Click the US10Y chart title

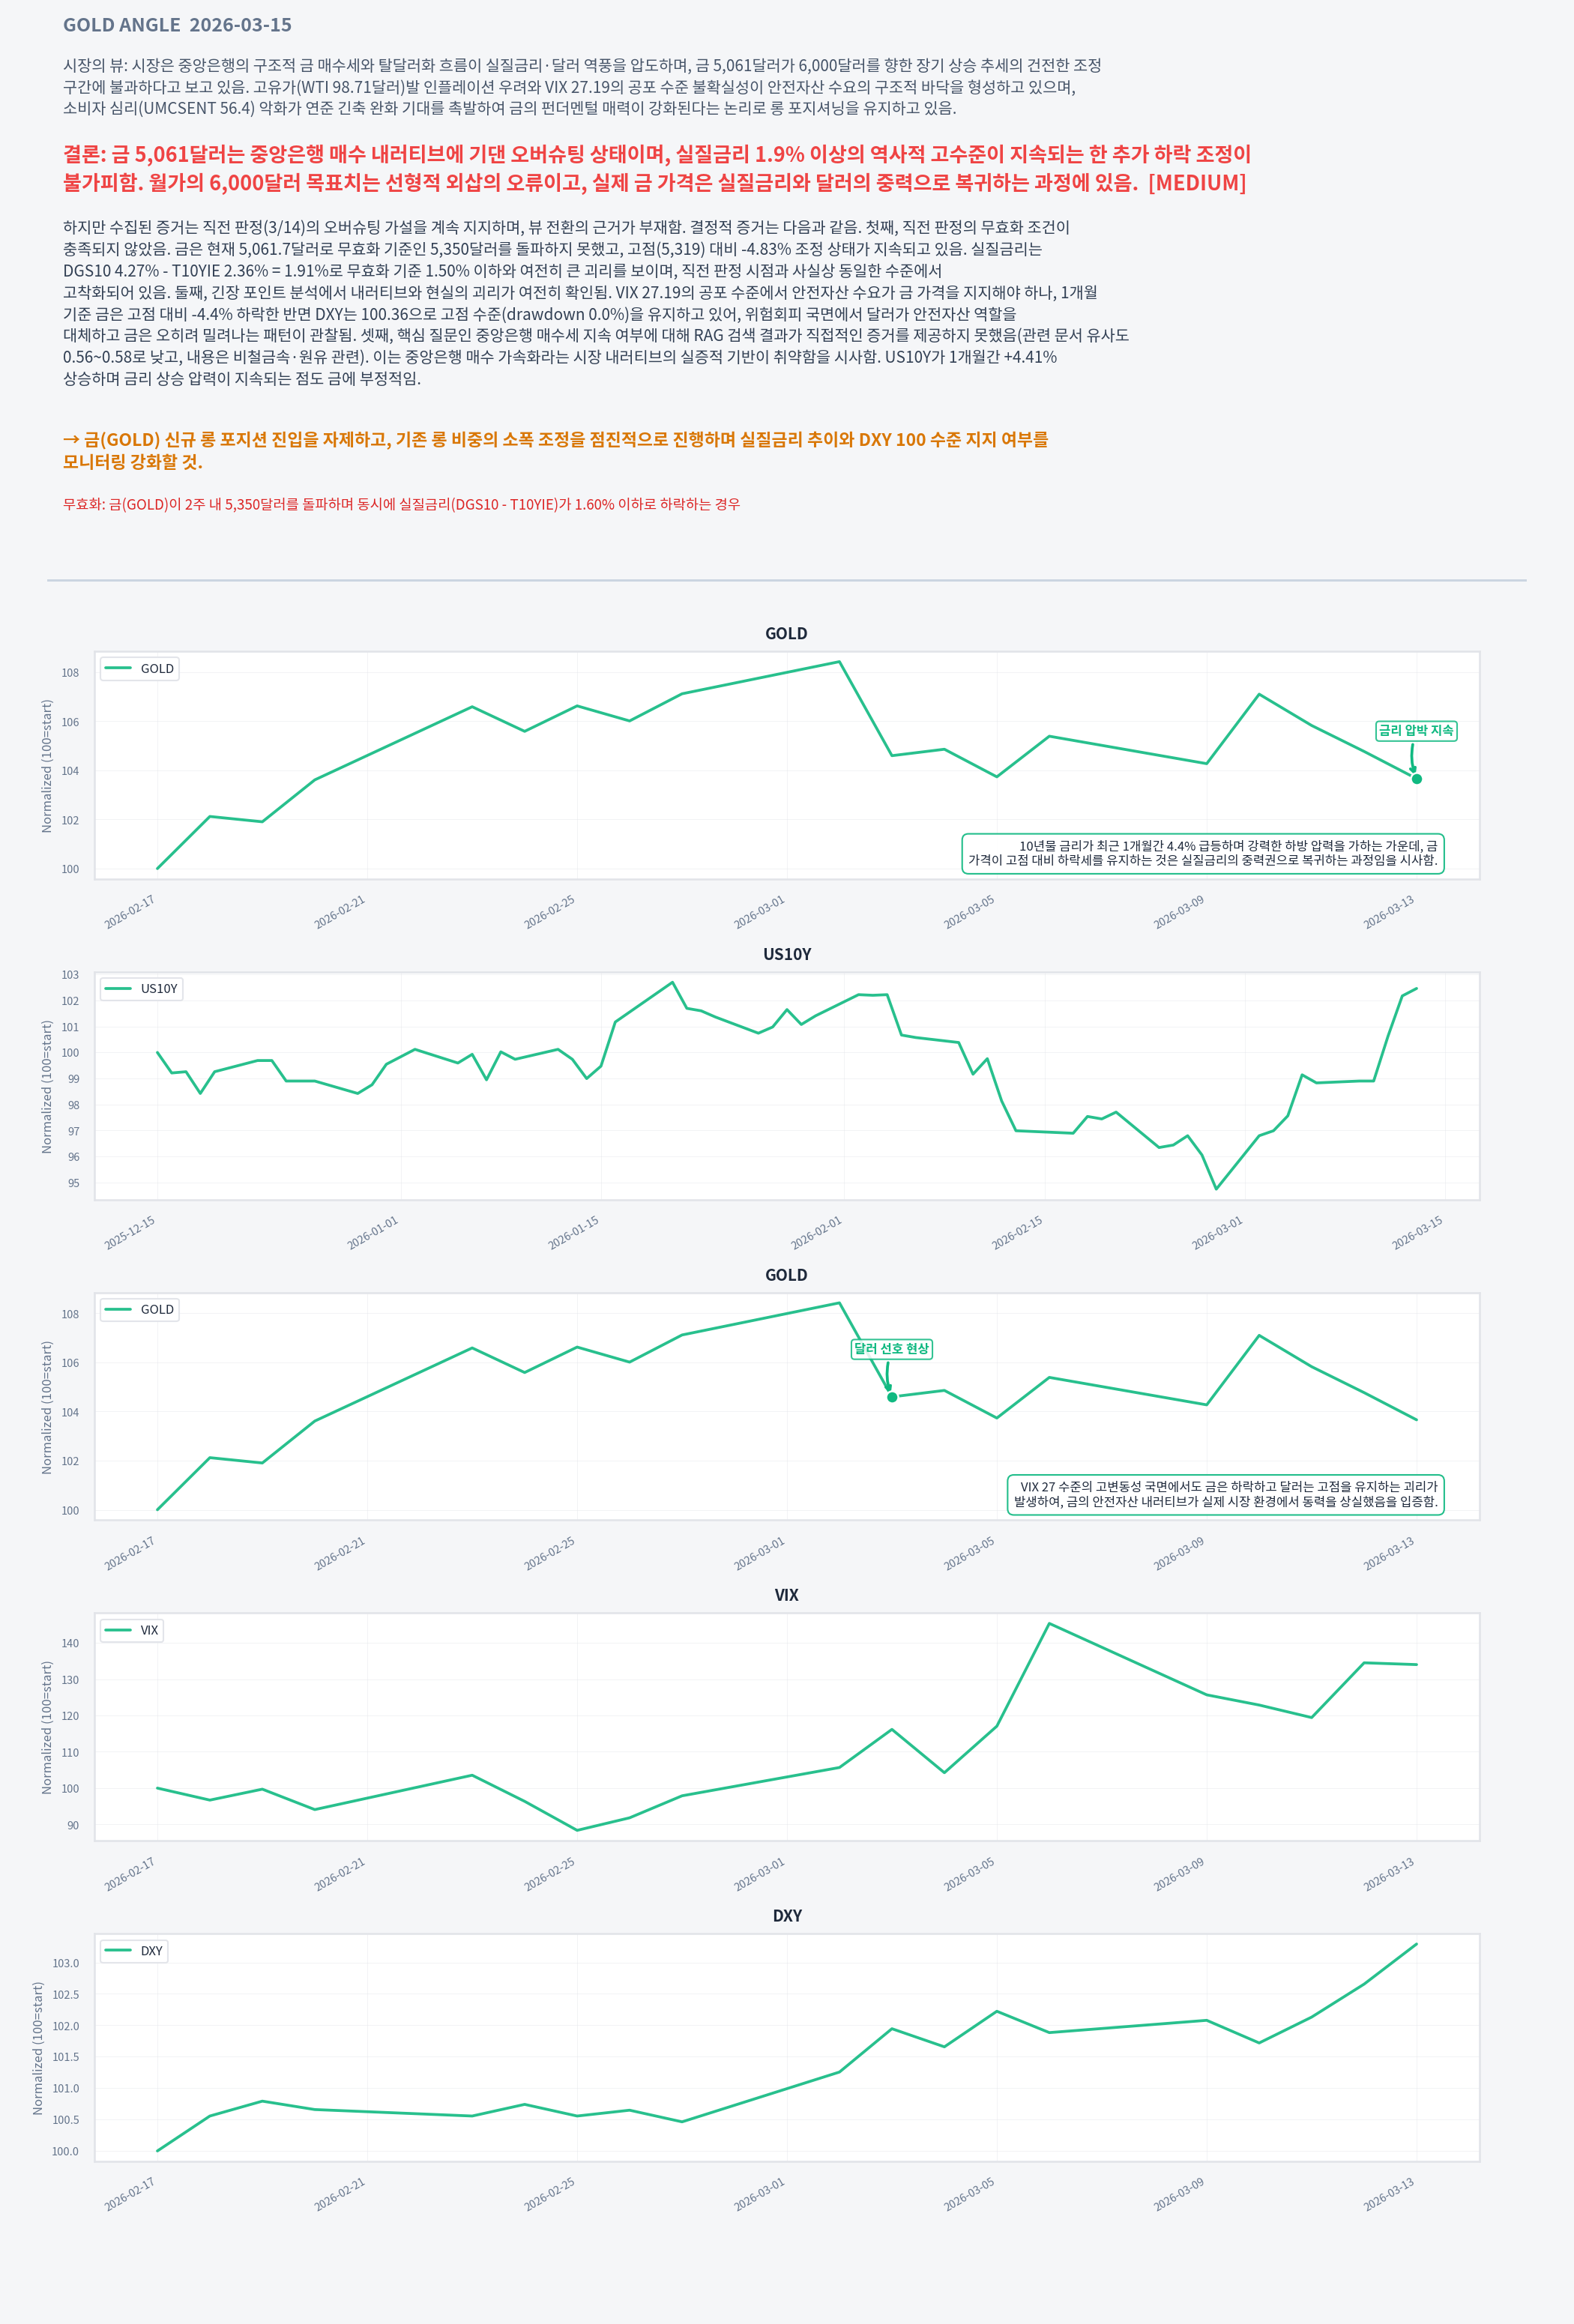click(787, 954)
